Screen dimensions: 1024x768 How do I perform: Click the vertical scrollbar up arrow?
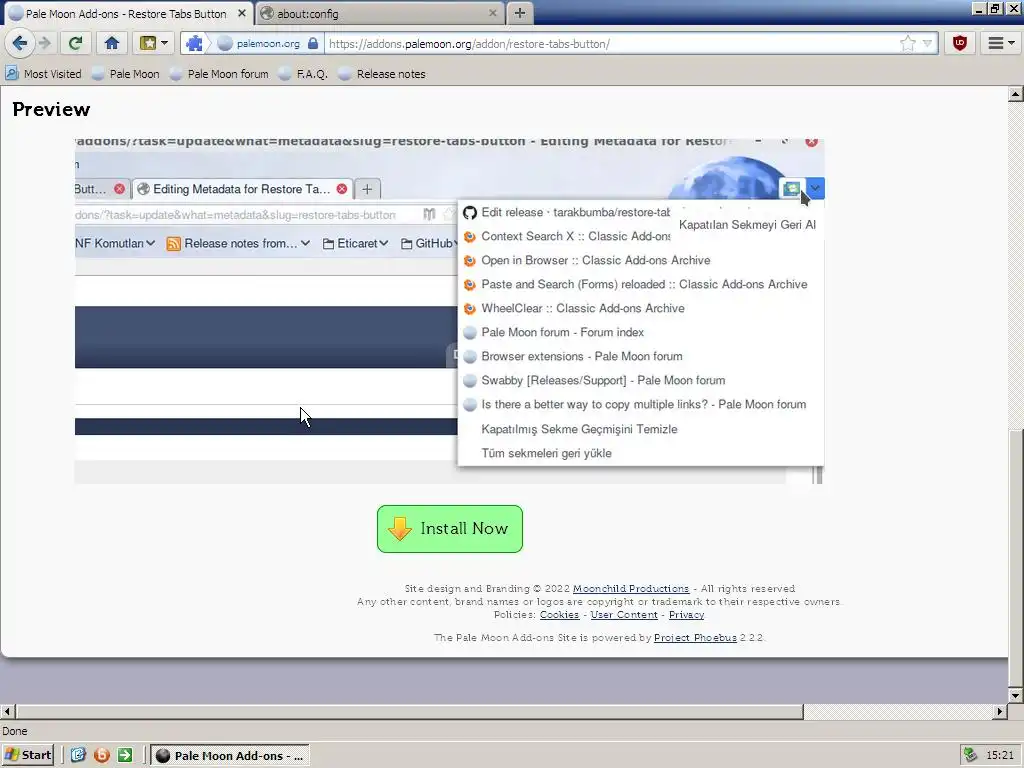1016,94
